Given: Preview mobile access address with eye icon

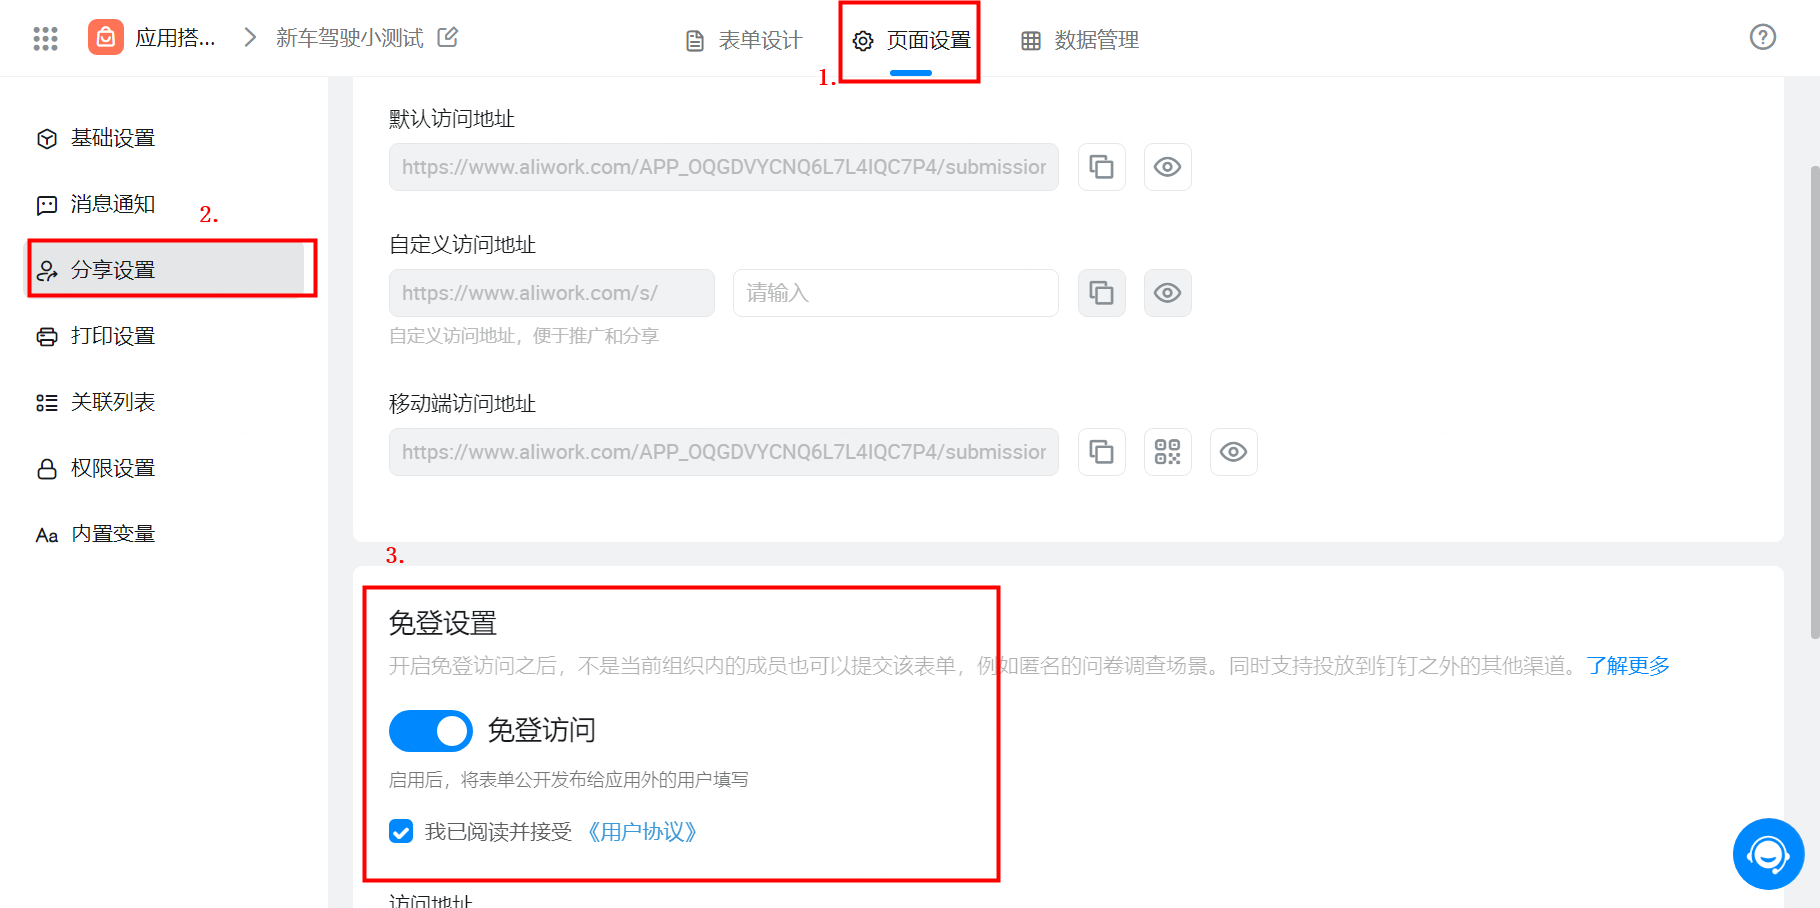Looking at the screenshot, I should coord(1234,452).
